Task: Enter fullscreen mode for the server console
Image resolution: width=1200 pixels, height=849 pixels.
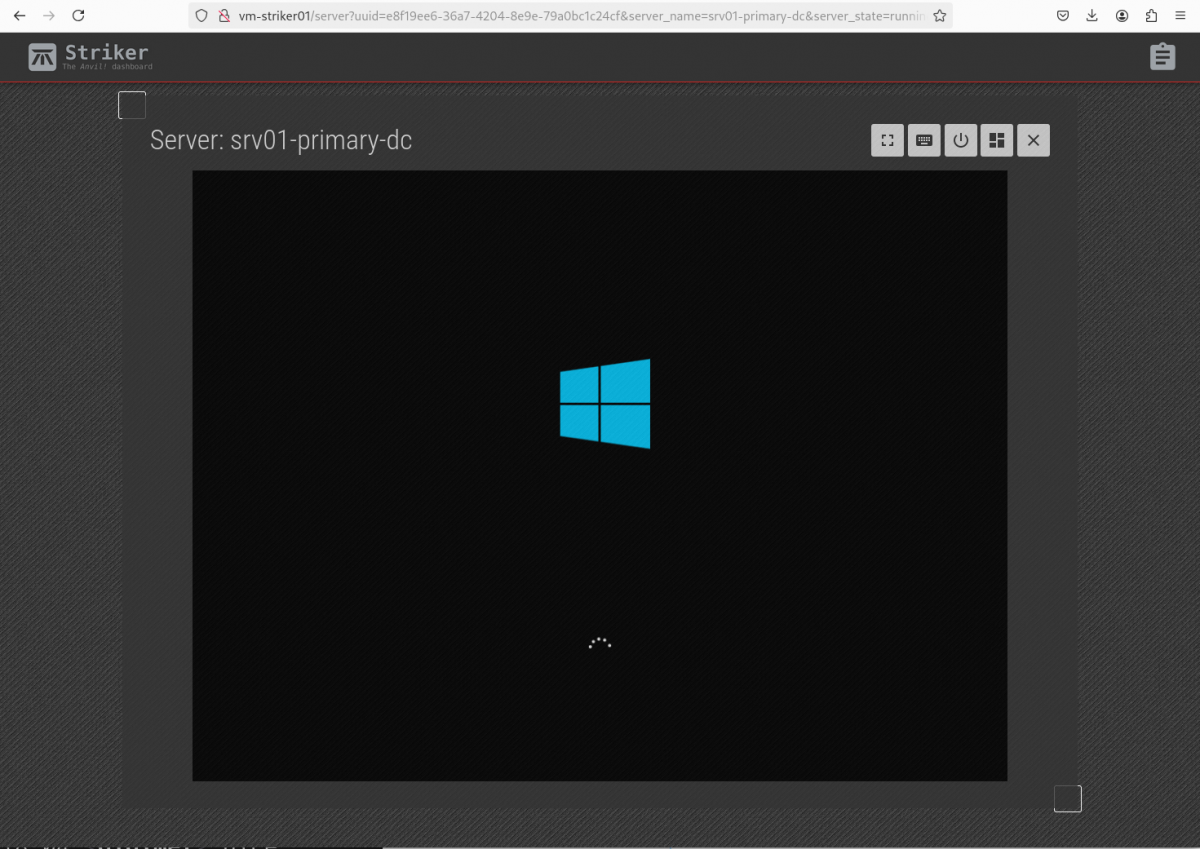Action: click(x=887, y=141)
